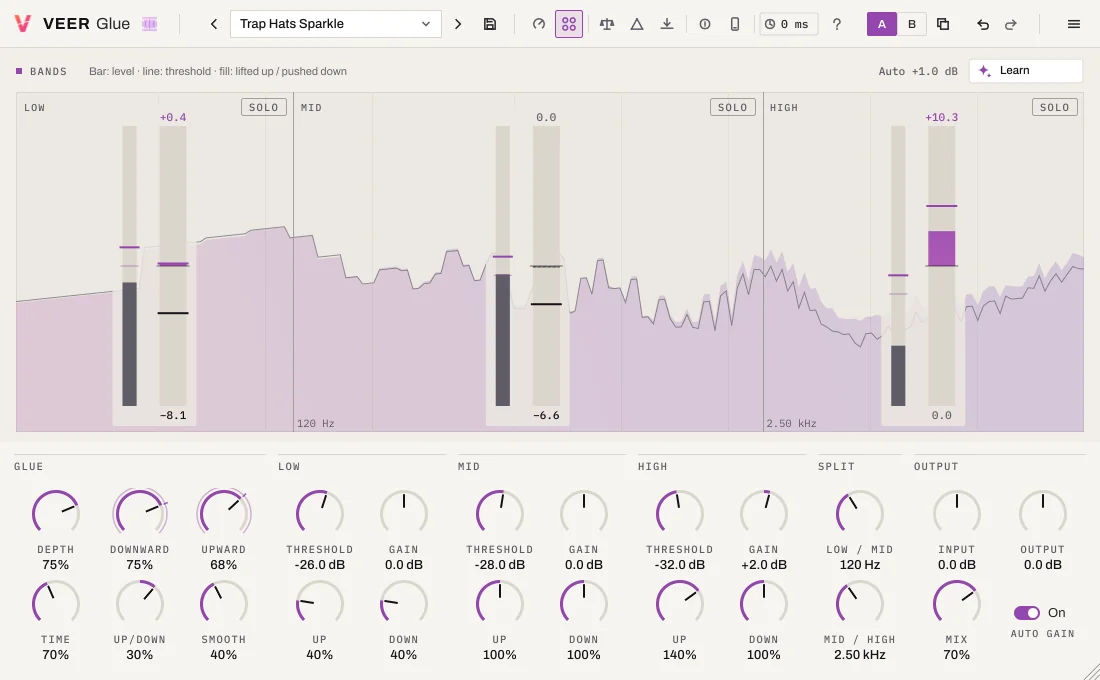Switch to state B
The height and width of the screenshot is (680, 1100).
(912, 24)
